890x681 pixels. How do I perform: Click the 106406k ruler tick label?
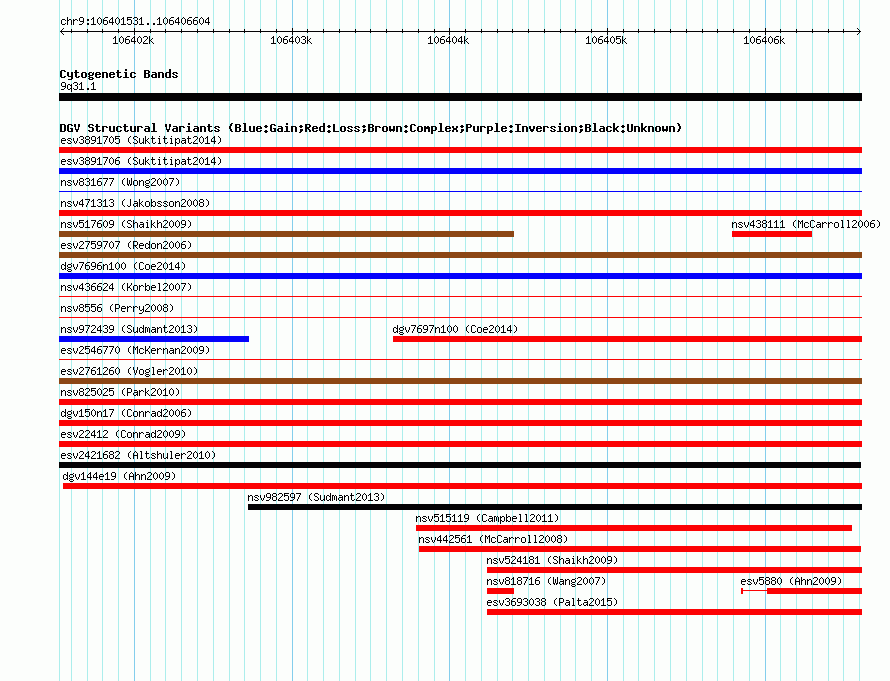pos(764,40)
